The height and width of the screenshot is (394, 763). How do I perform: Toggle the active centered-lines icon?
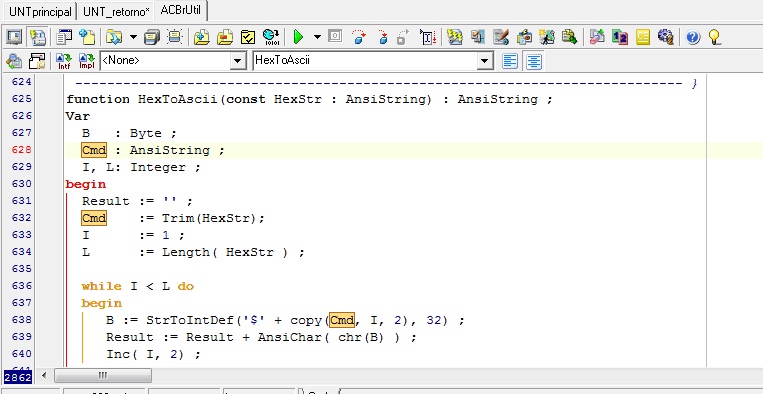pyautogui.click(x=534, y=61)
